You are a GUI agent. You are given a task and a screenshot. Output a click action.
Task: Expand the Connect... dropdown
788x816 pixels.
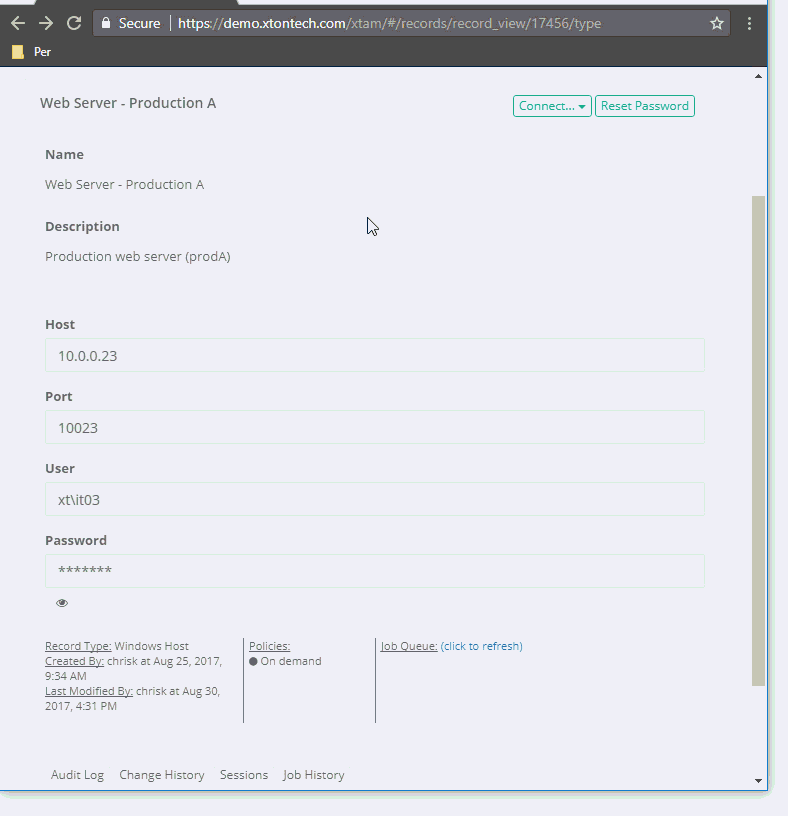(x=552, y=106)
